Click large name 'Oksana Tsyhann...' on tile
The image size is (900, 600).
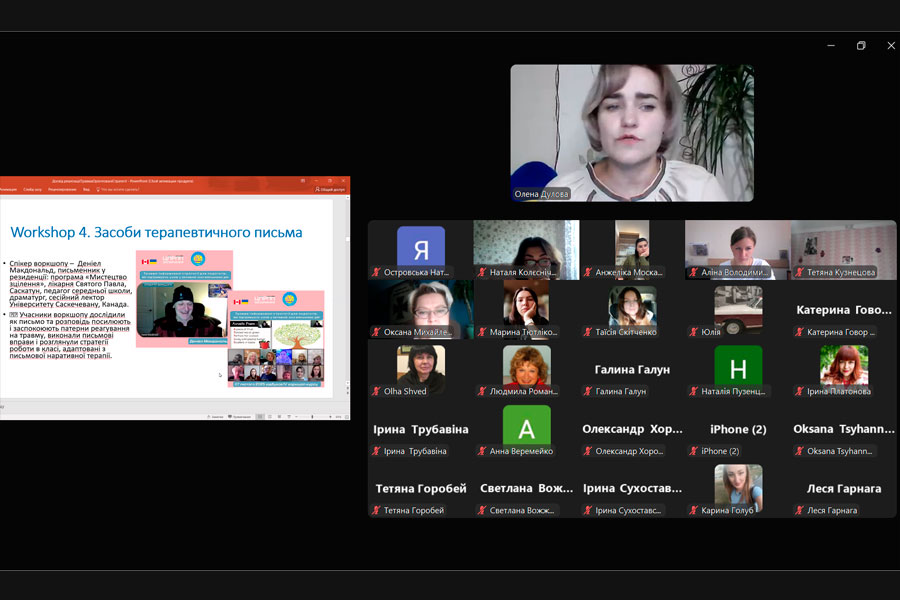tap(843, 429)
